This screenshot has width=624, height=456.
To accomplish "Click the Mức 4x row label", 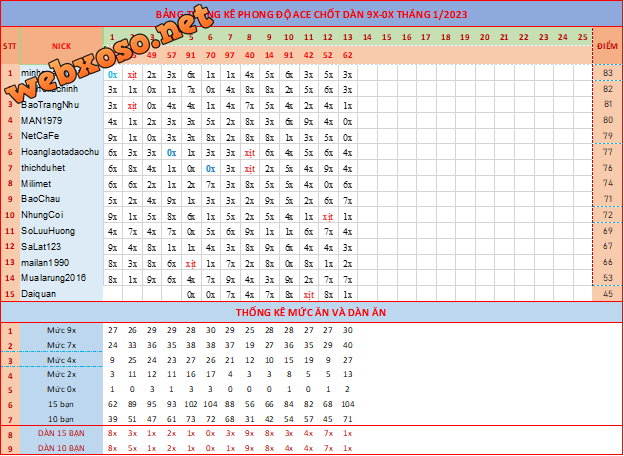I will [x=61, y=360].
